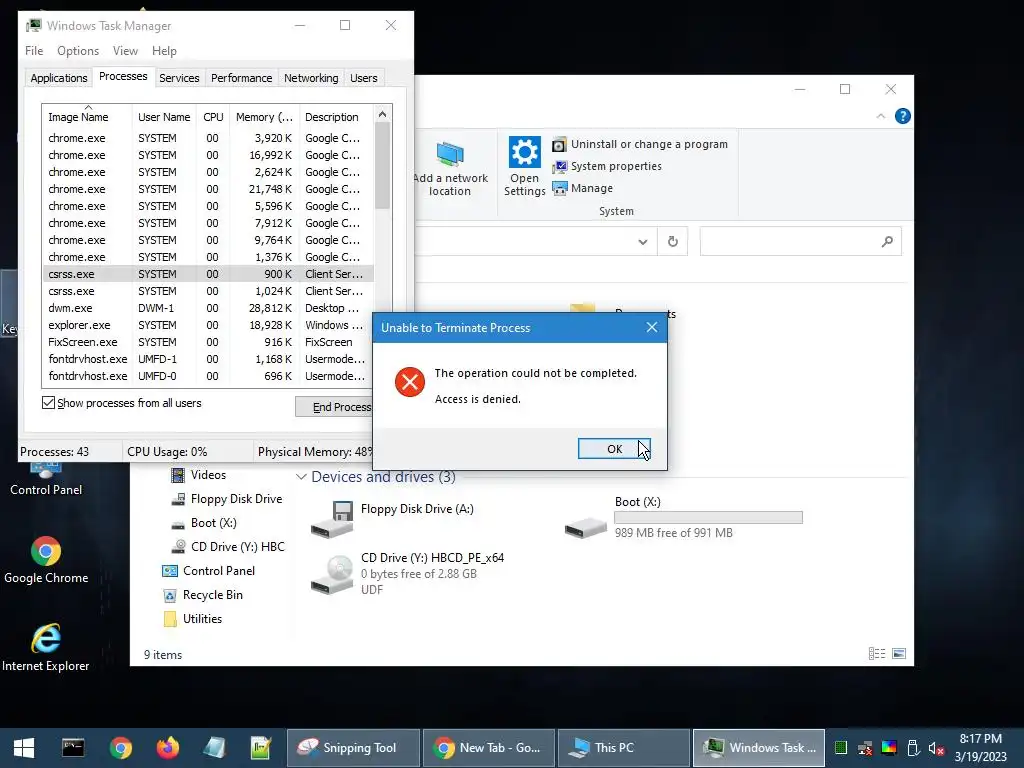Select Utilities folder in navigation pane
The width and height of the screenshot is (1024, 768).
193,618
